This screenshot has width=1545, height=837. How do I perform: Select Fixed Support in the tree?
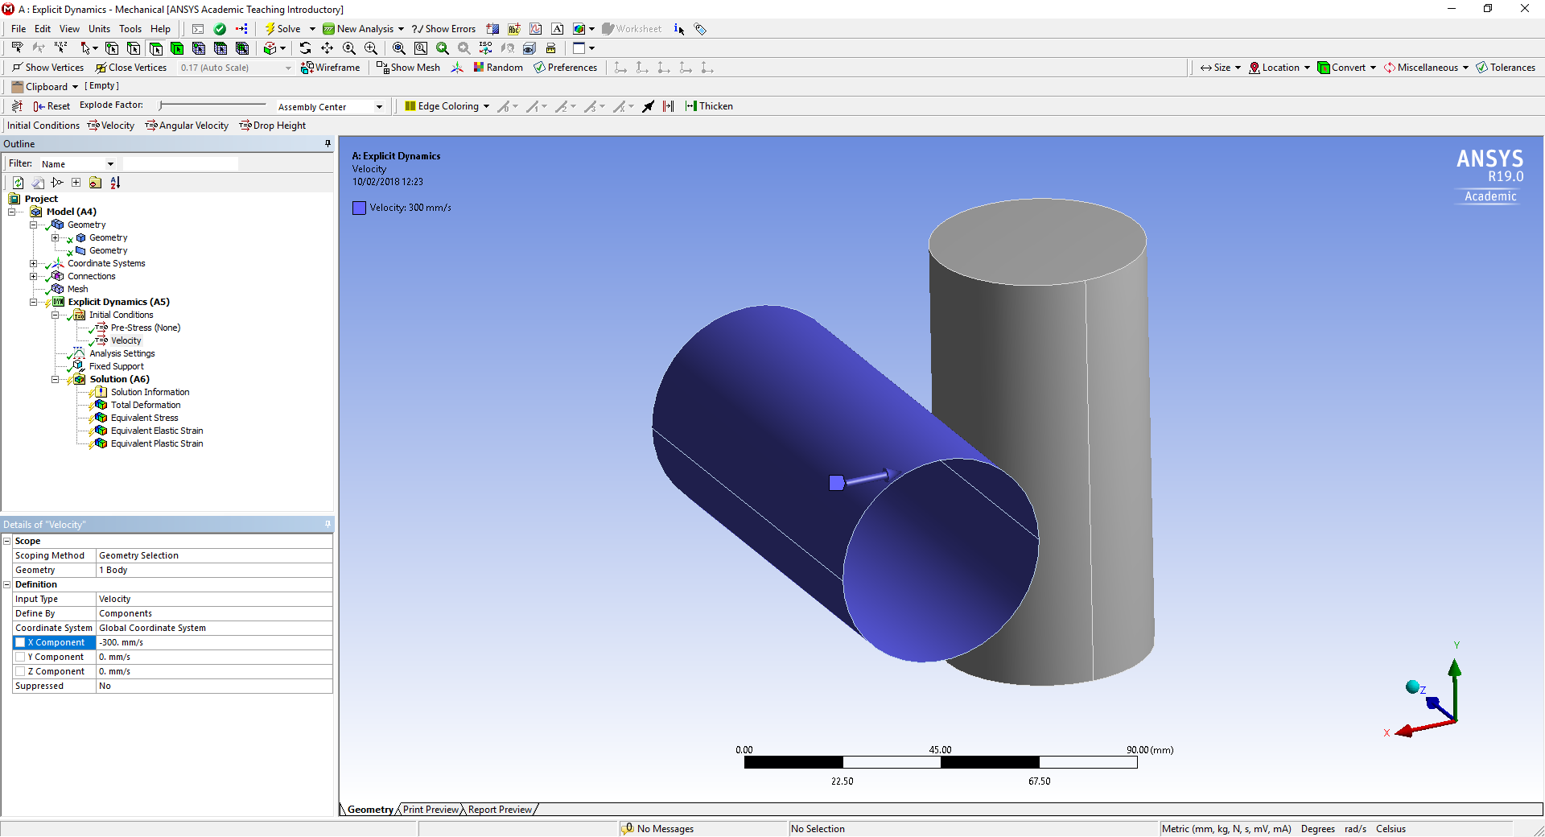(x=116, y=367)
